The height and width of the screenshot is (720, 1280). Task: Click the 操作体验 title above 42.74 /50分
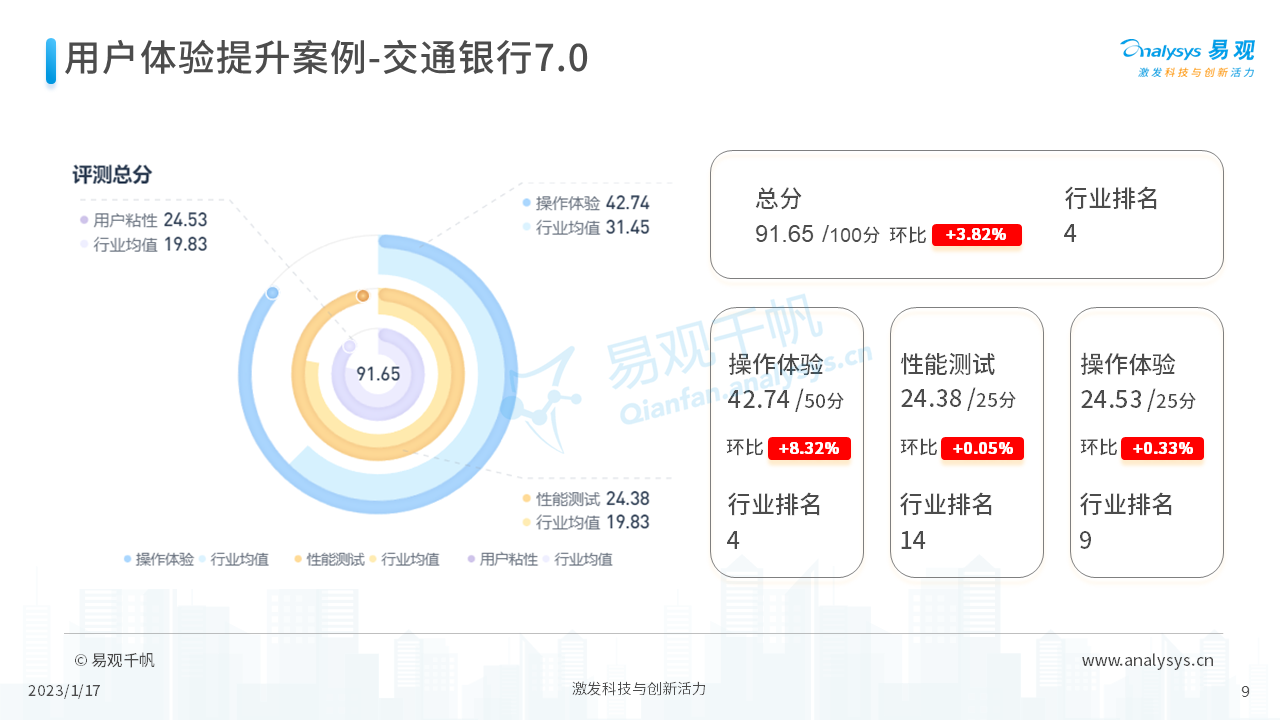click(x=776, y=364)
